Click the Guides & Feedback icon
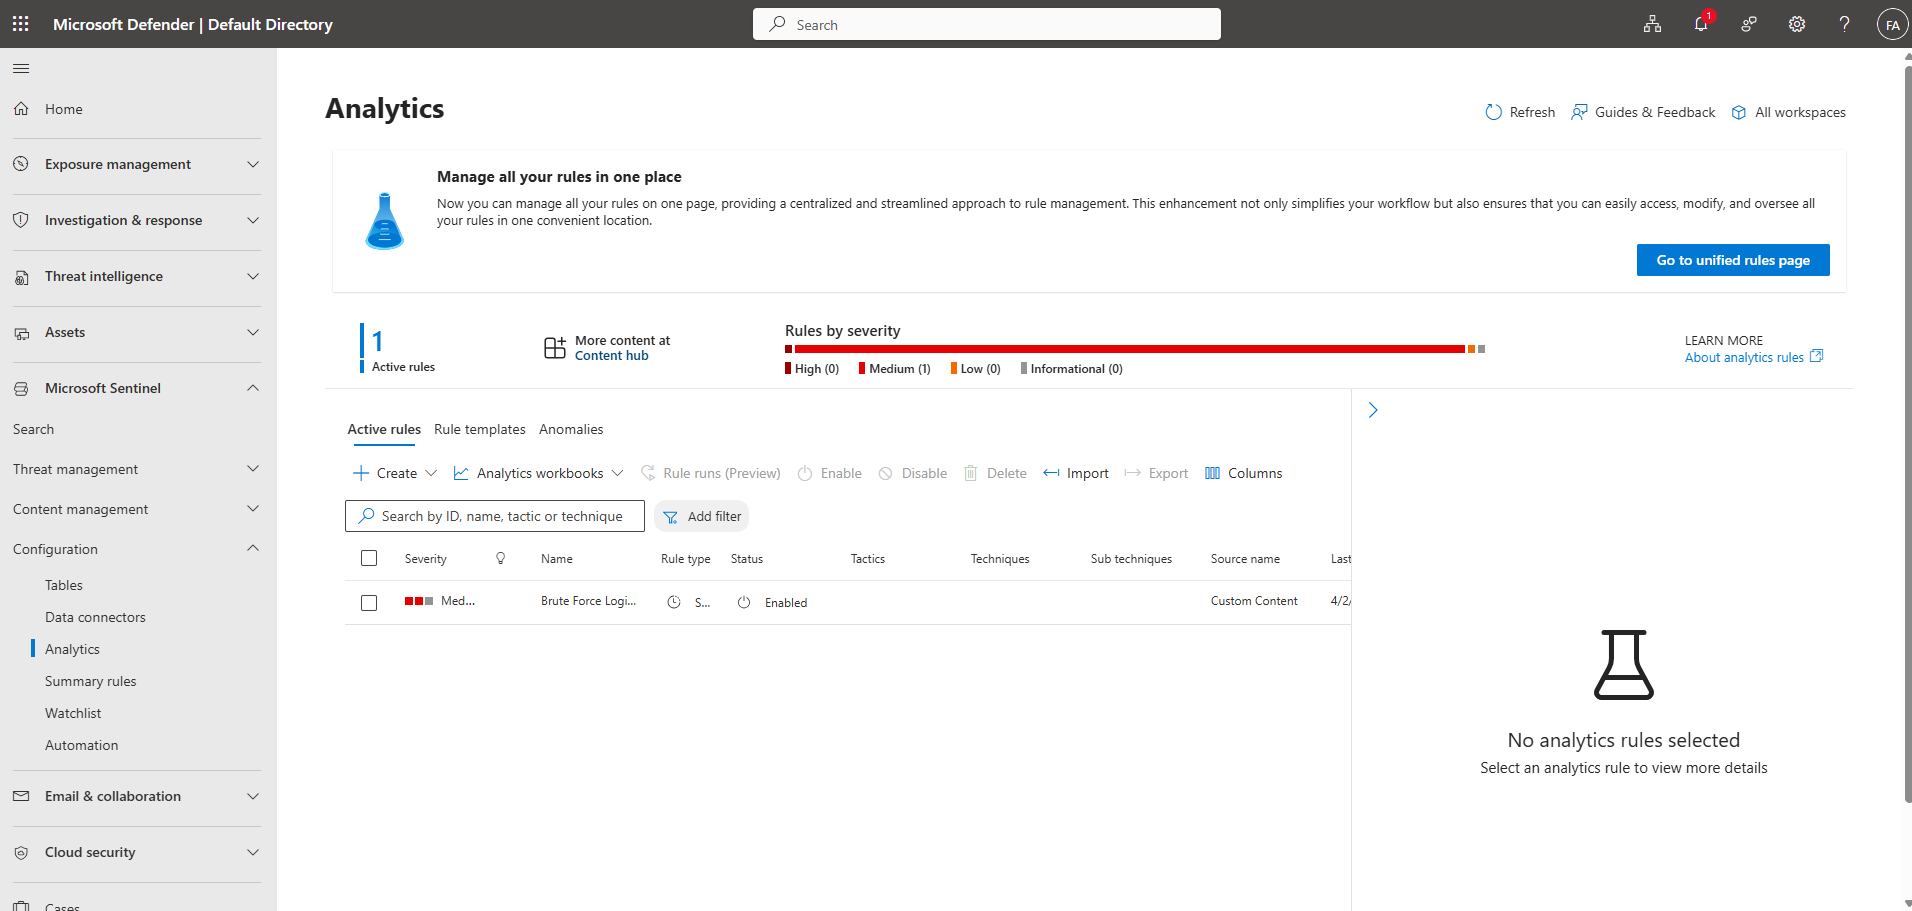This screenshot has height=911, width=1912. tap(1579, 112)
